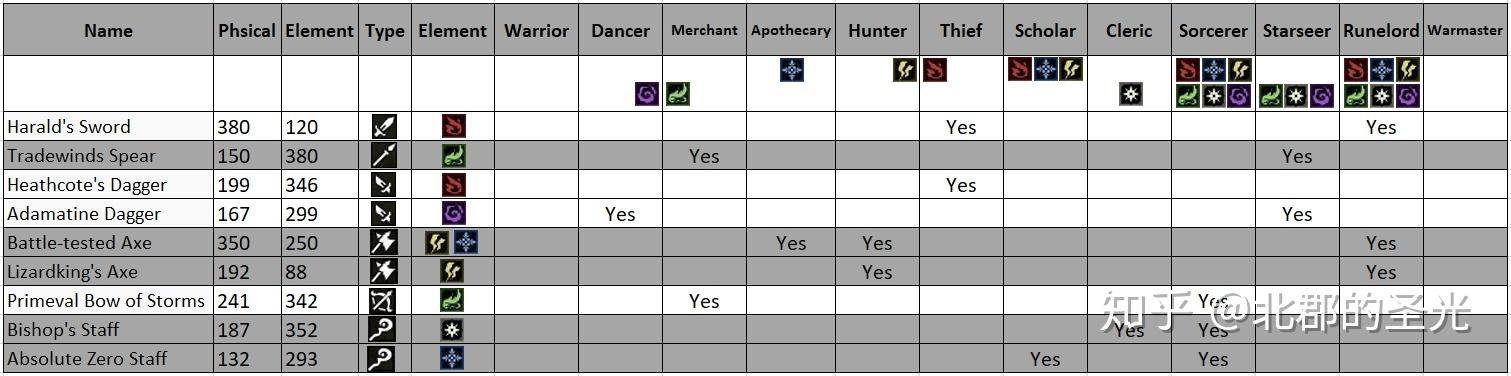
Task: Click the spear type icon for Tradewinds Spear
Action: (x=384, y=155)
